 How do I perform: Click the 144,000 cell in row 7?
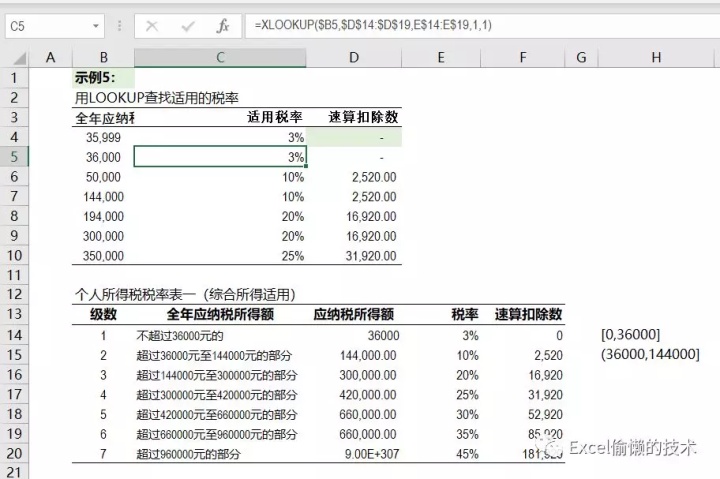(x=103, y=197)
